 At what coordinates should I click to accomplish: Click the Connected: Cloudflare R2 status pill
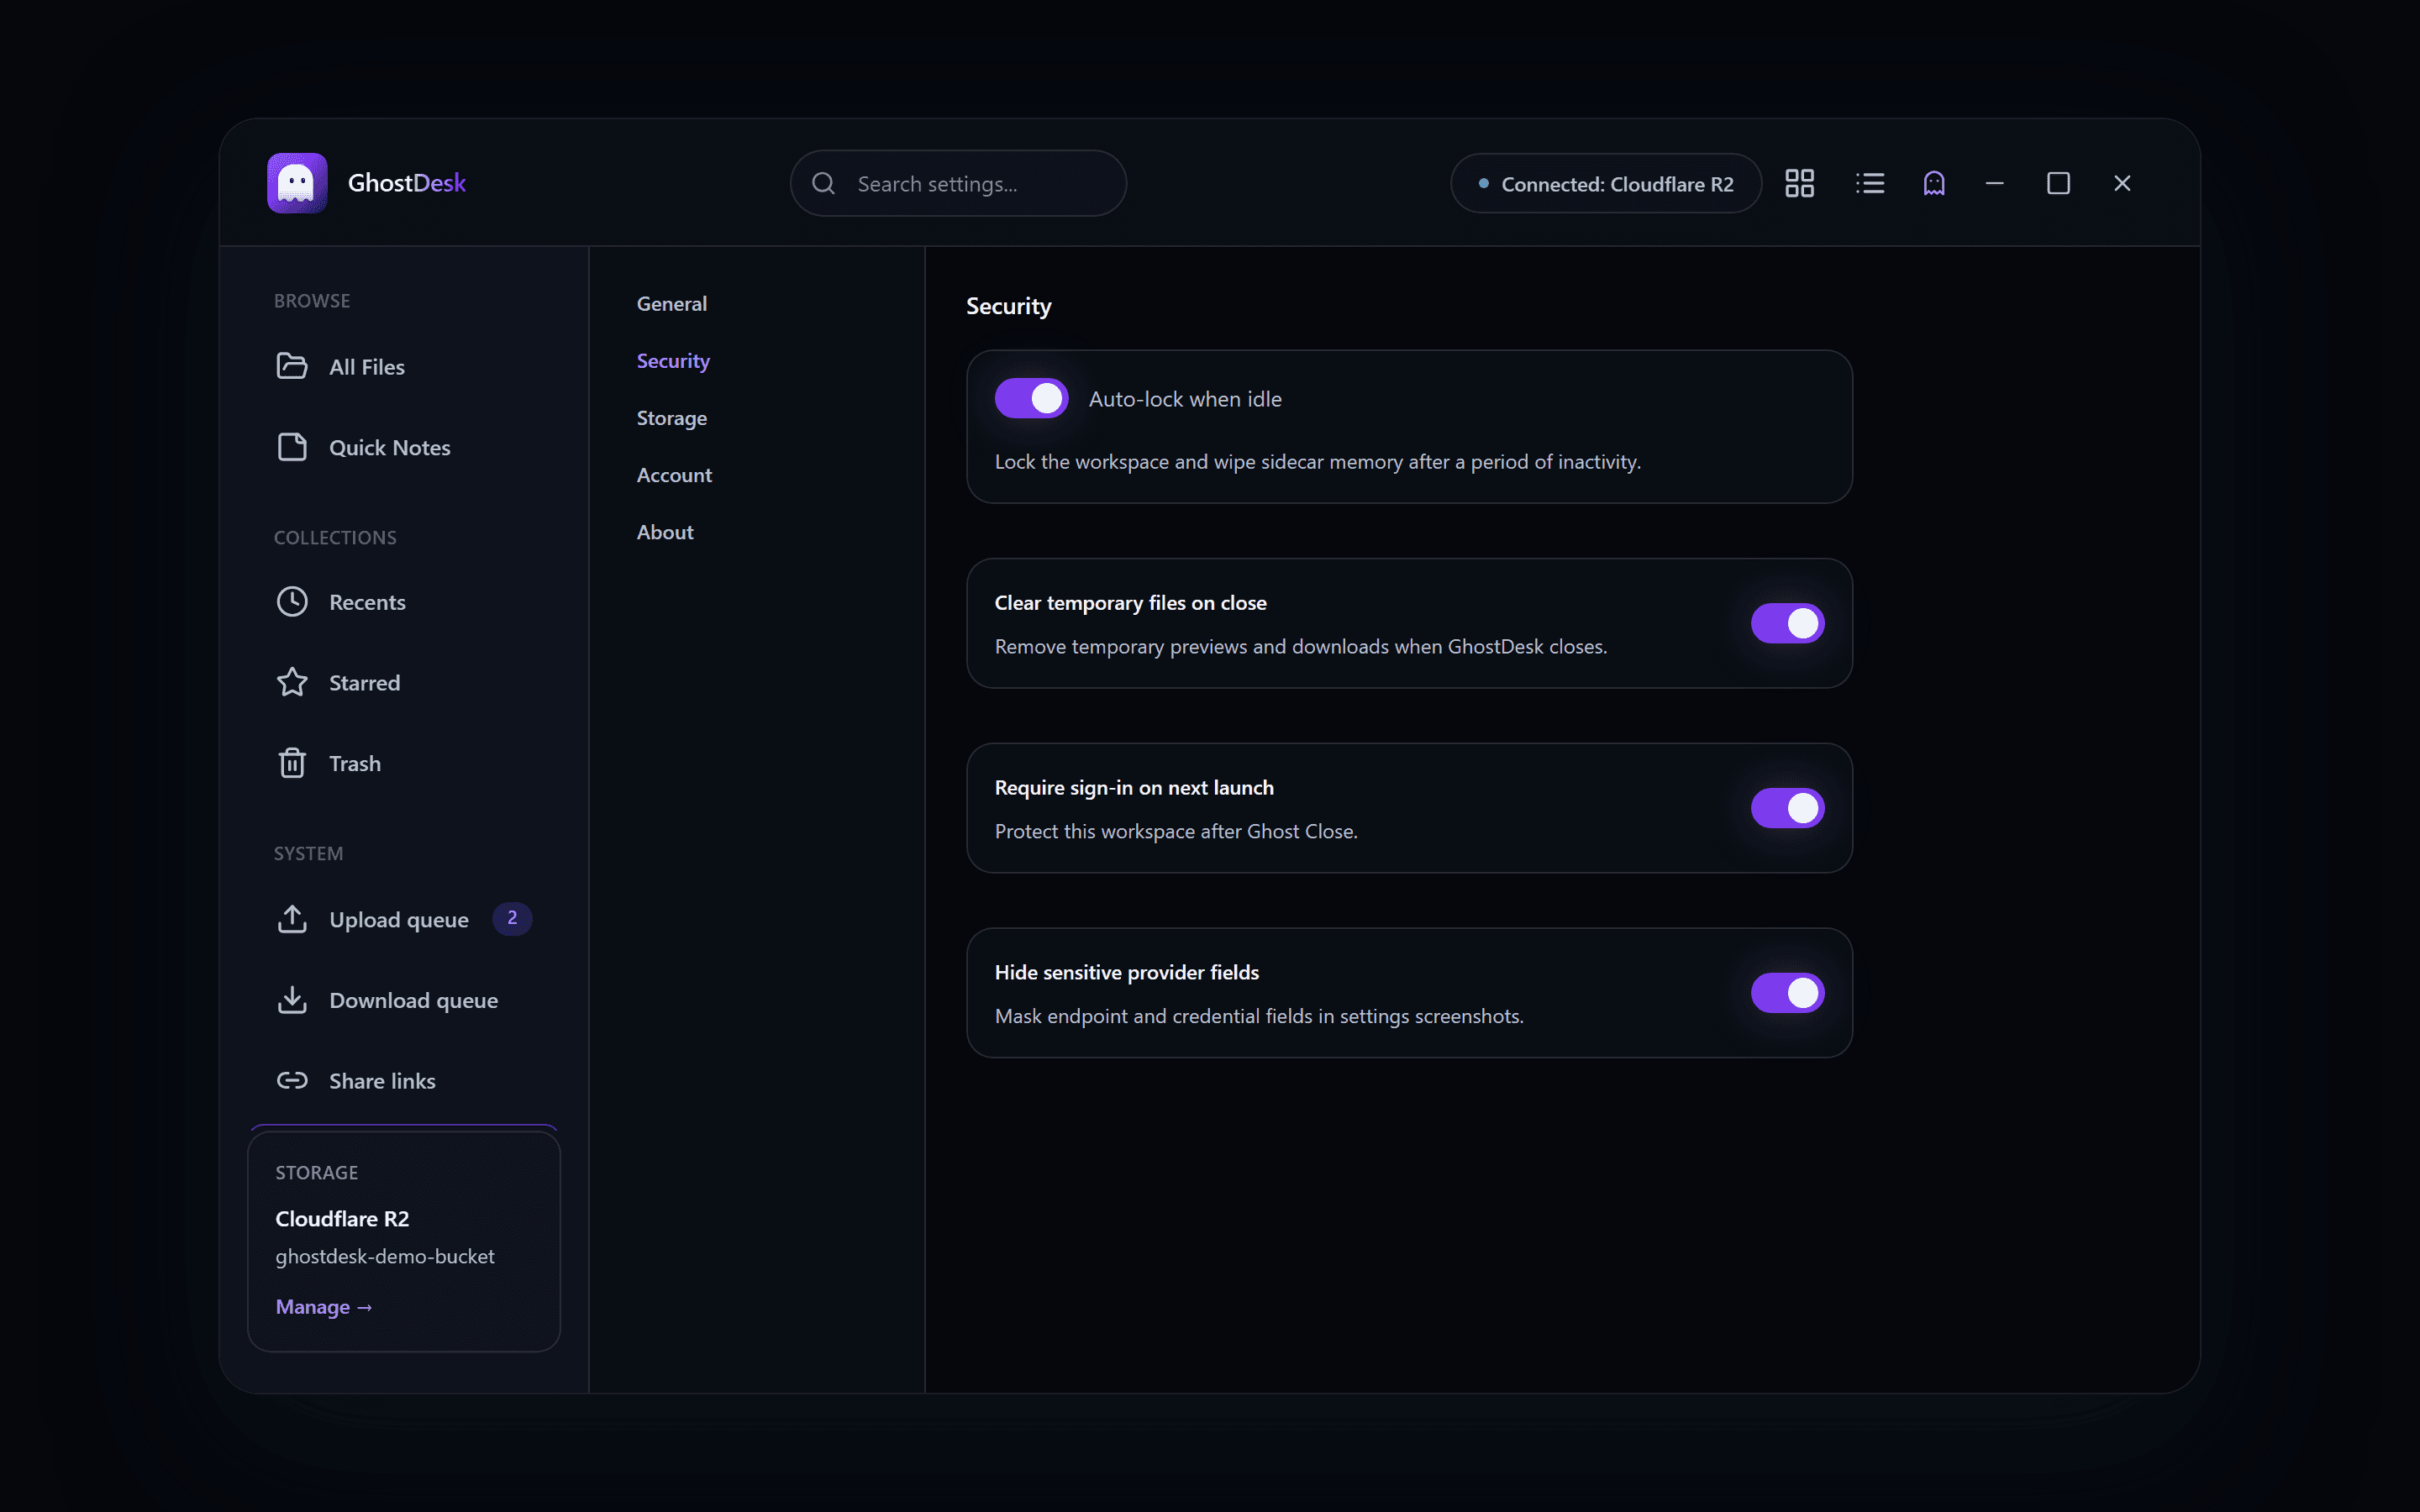1605,183
